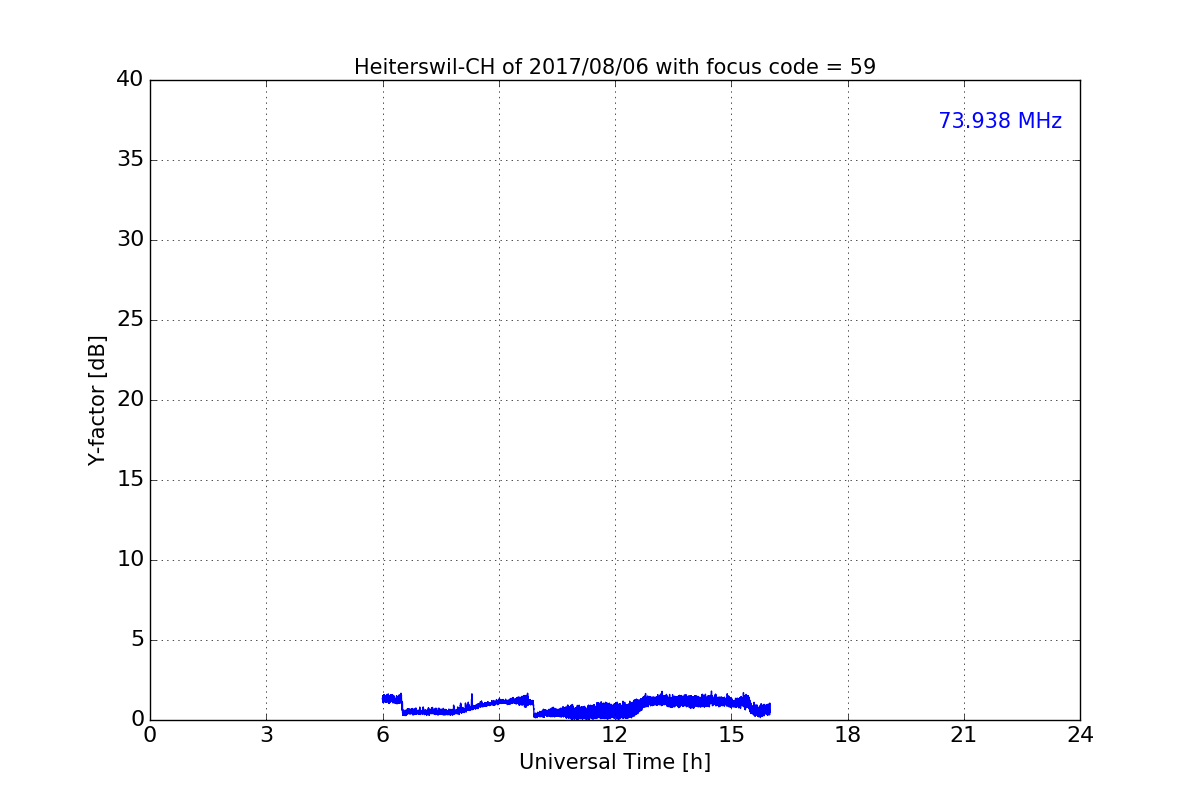Viewport: 1200px width, 800px height.
Task: Click the '73.938 MHz' frequency label
Action: coord(1000,121)
